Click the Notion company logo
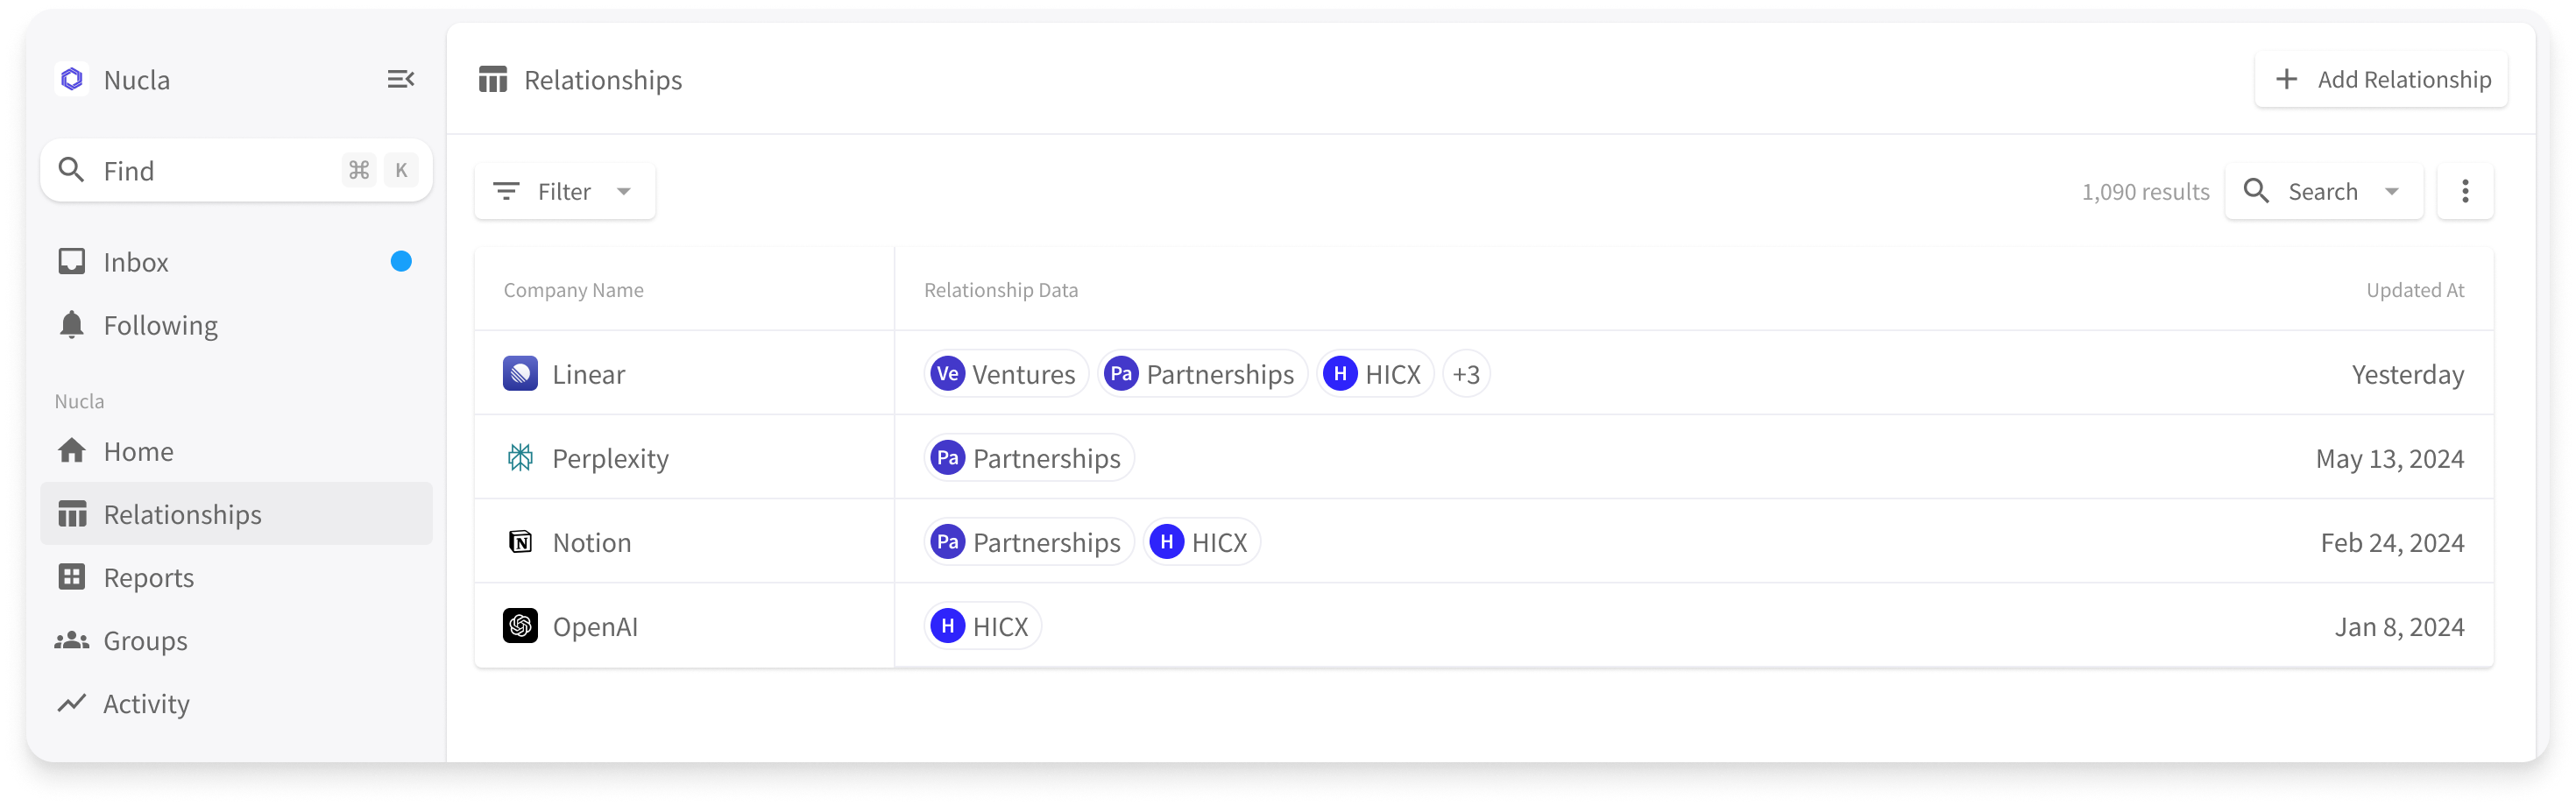The image size is (2576, 806). click(520, 542)
